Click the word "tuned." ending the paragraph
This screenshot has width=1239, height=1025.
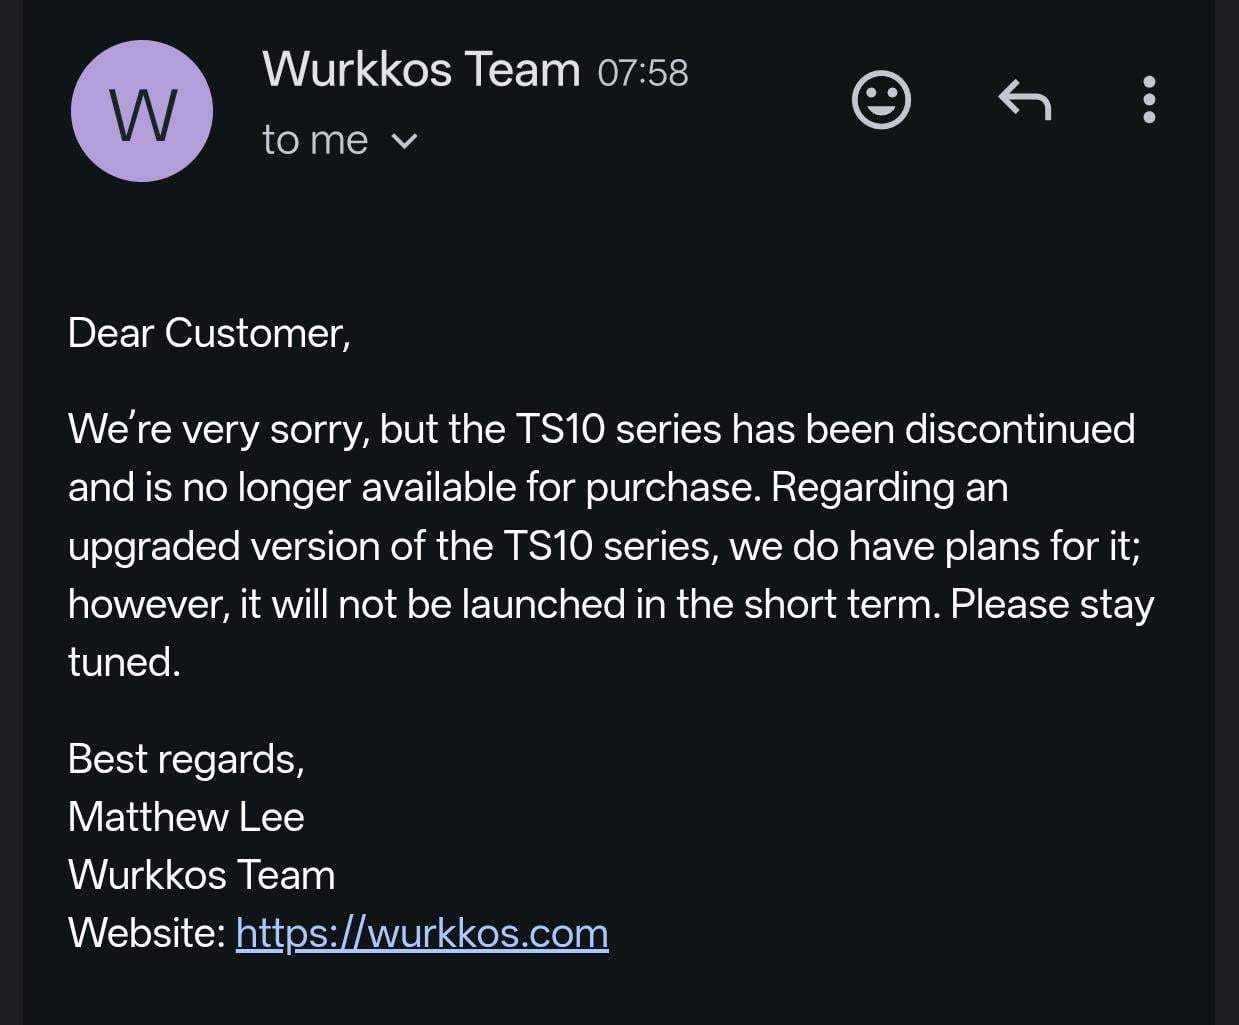coord(124,662)
